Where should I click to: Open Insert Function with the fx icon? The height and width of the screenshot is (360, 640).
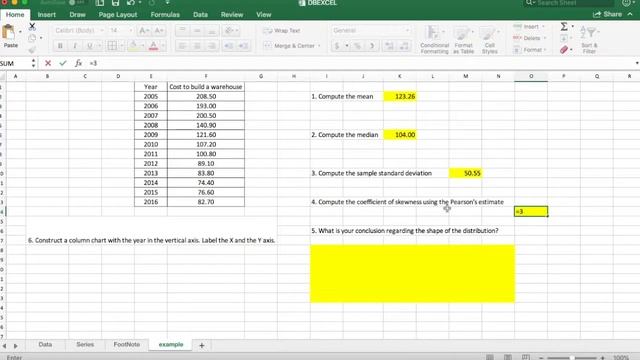(78, 63)
